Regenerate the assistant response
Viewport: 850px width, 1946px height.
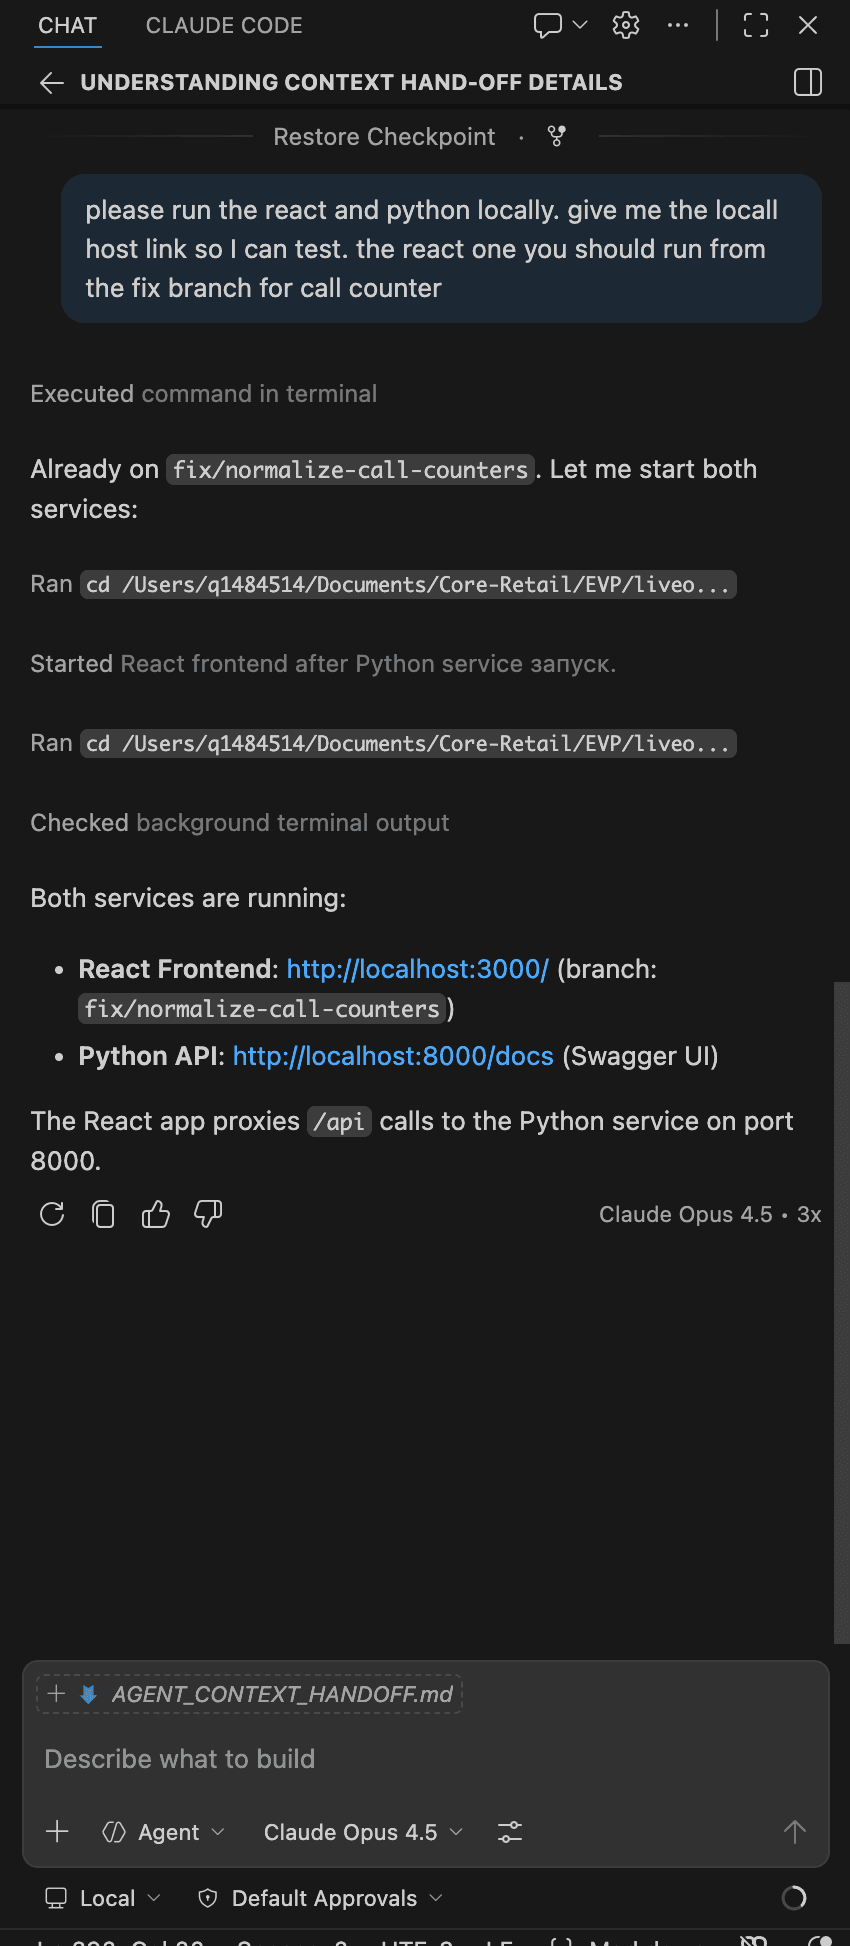[51, 1213]
